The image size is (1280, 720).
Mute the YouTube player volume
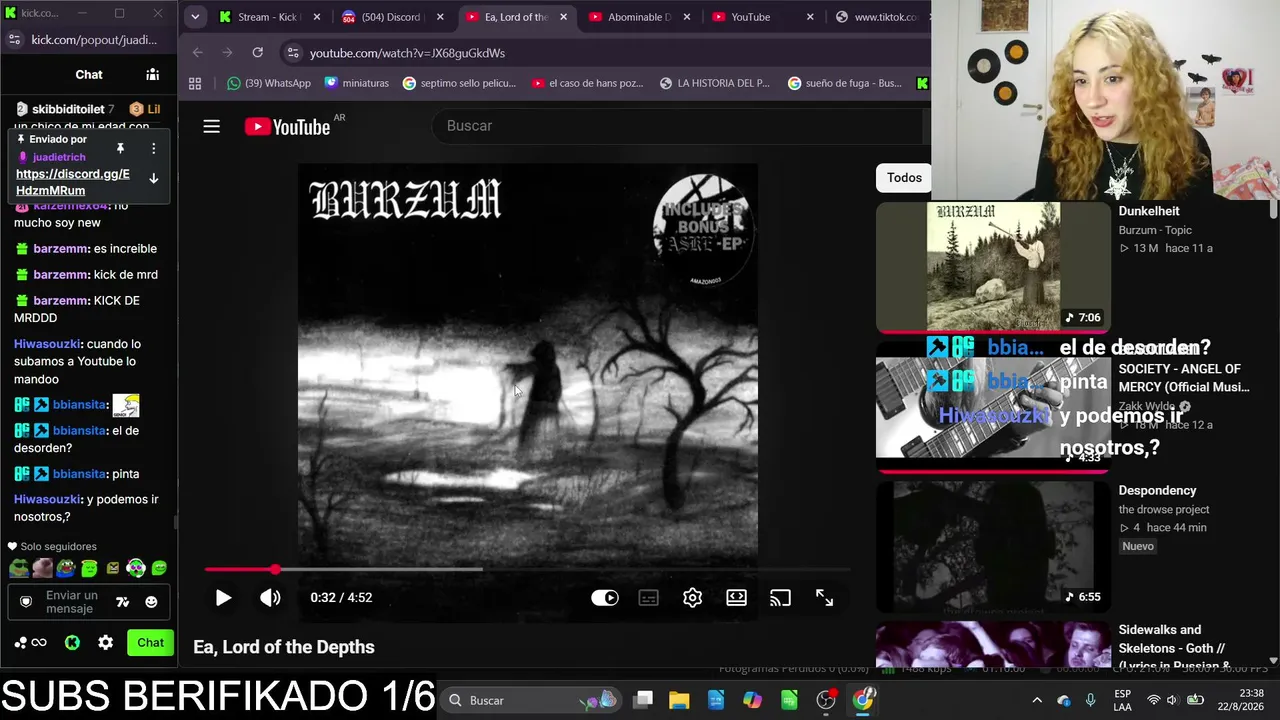point(270,598)
